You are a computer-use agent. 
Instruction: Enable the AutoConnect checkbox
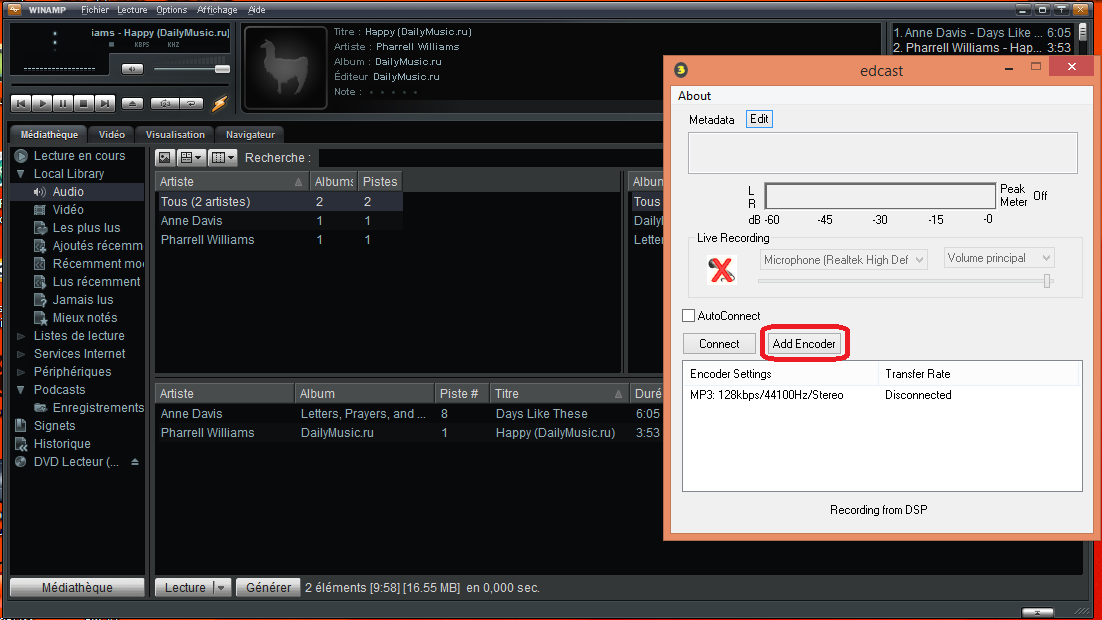pyautogui.click(x=689, y=316)
